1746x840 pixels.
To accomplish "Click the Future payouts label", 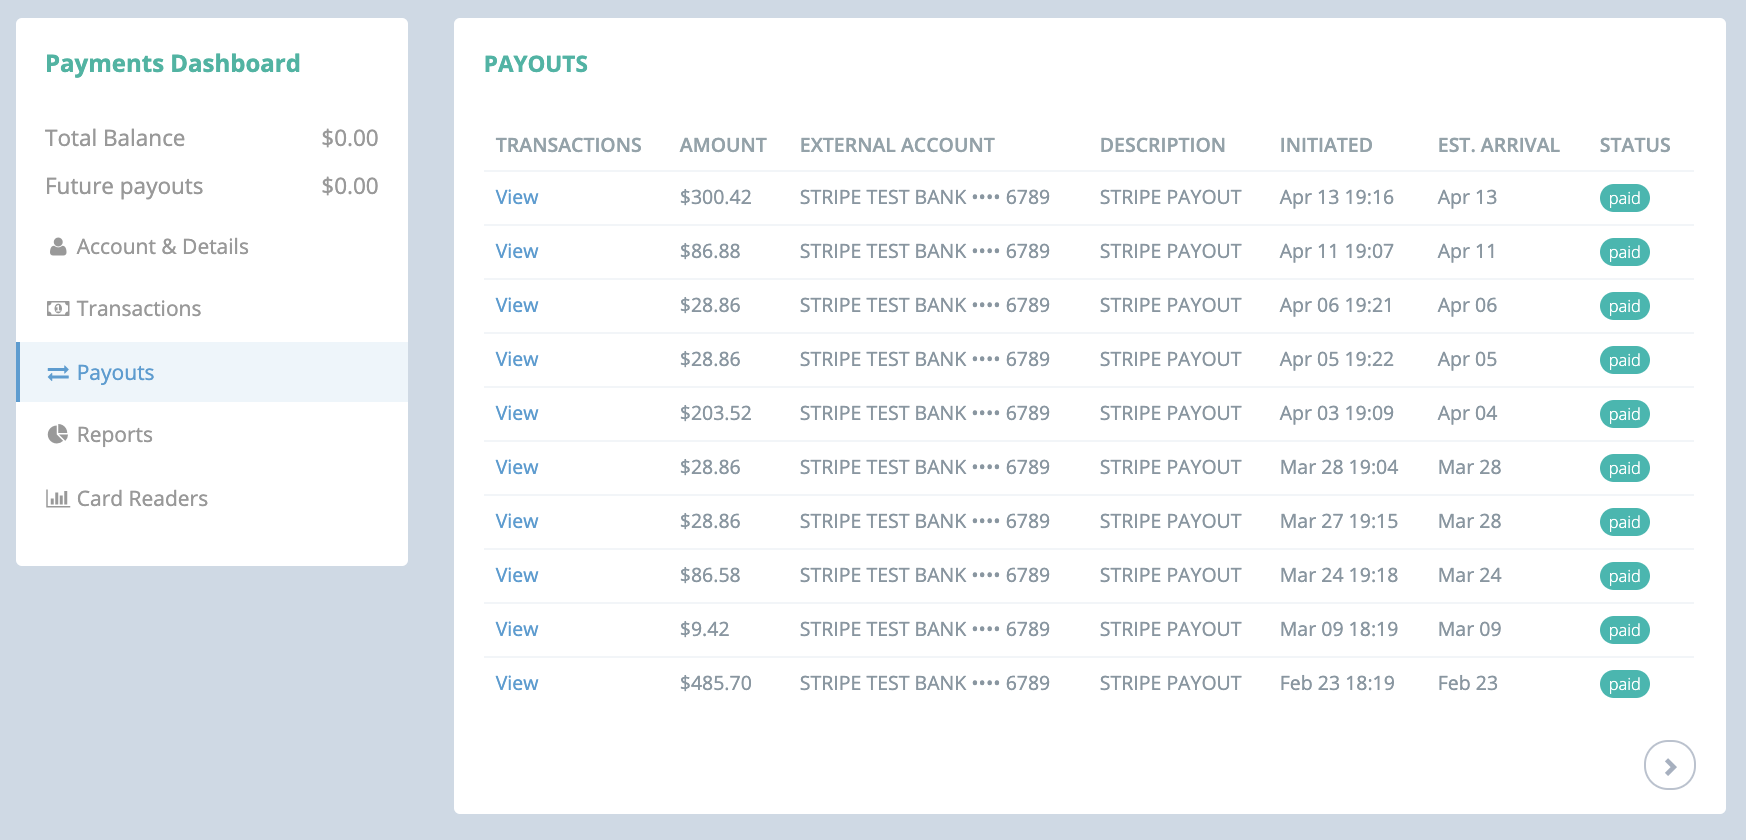I will (124, 186).
